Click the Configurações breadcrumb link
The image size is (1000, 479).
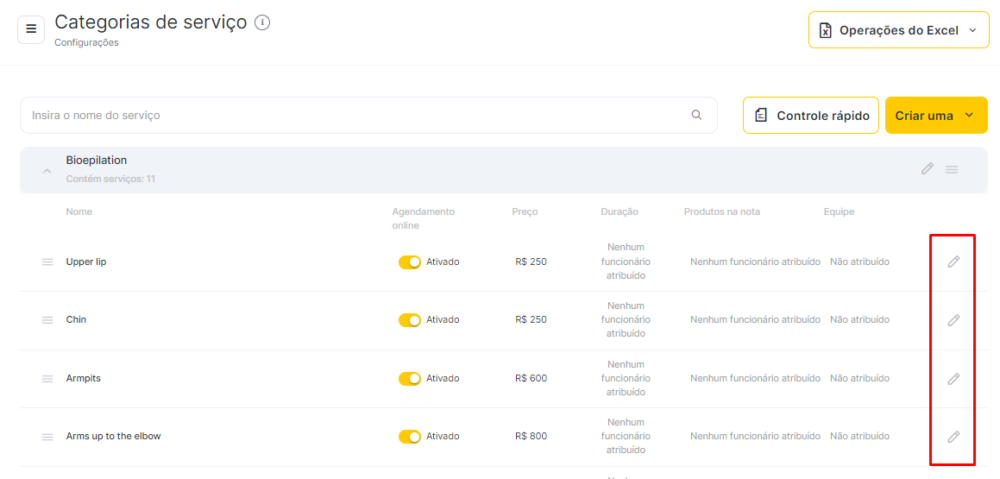click(86, 43)
